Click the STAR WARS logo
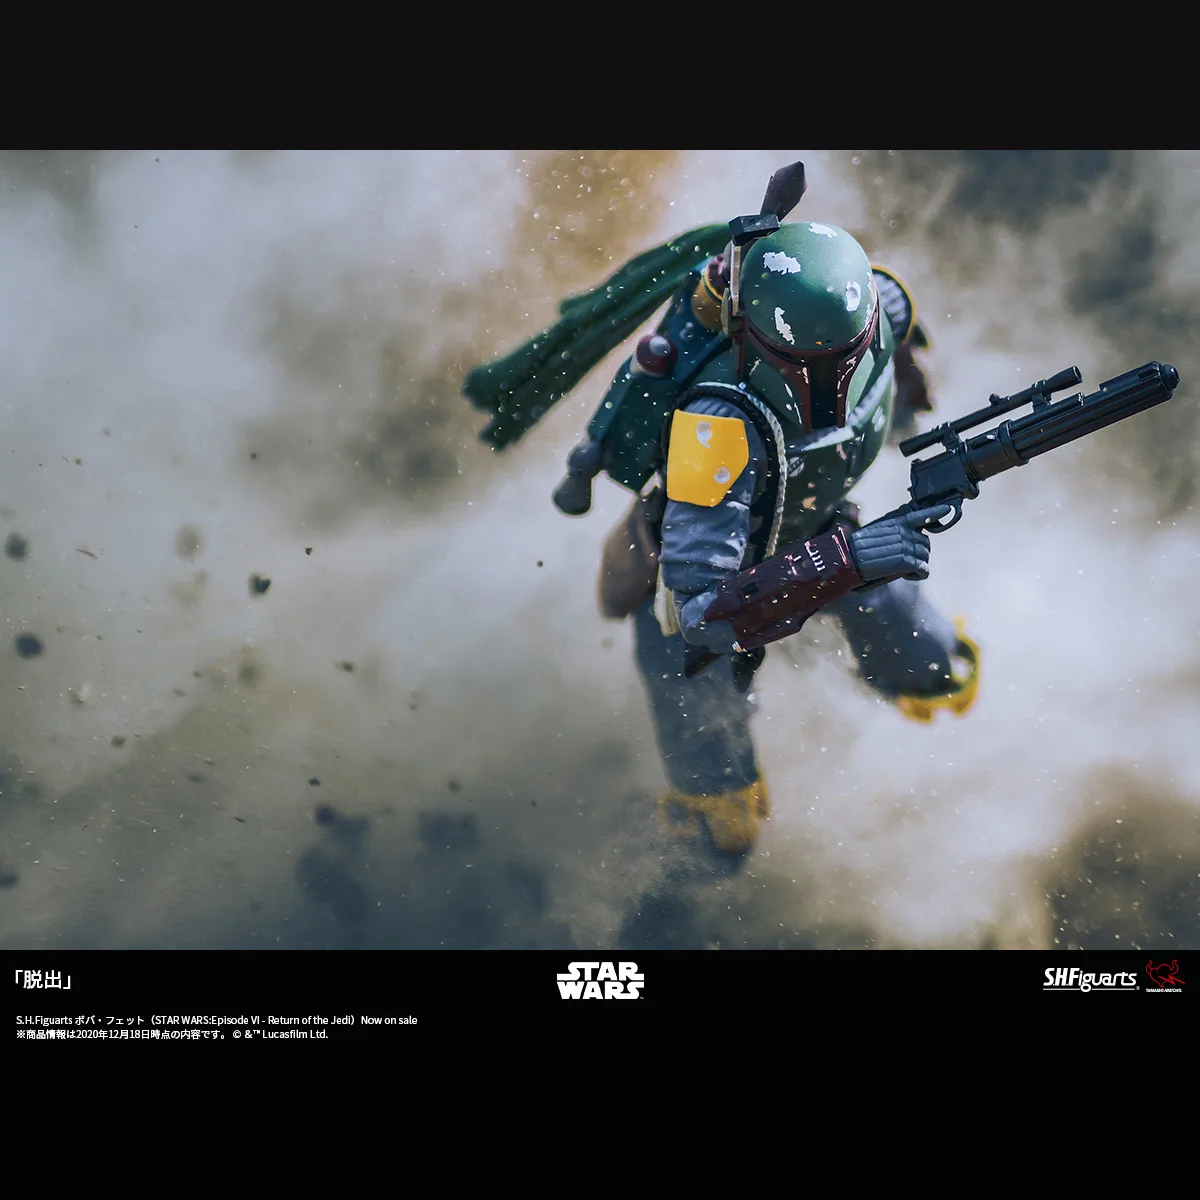 click(600, 980)
